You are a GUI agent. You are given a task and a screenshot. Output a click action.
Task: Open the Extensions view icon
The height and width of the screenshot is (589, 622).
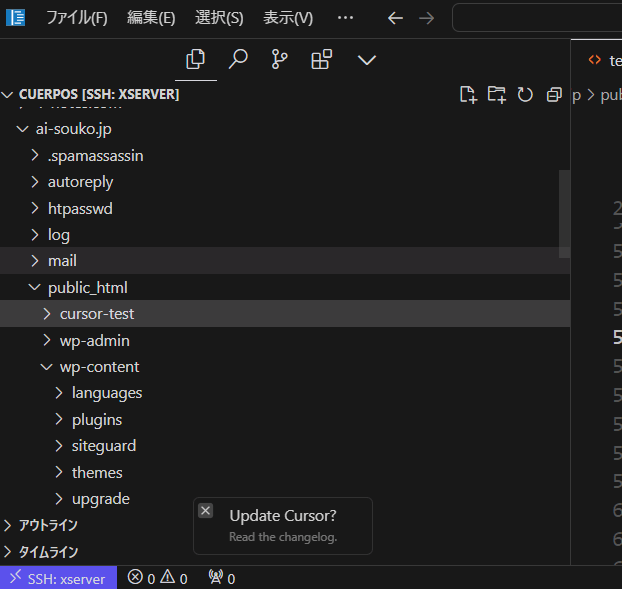point(322,60)
